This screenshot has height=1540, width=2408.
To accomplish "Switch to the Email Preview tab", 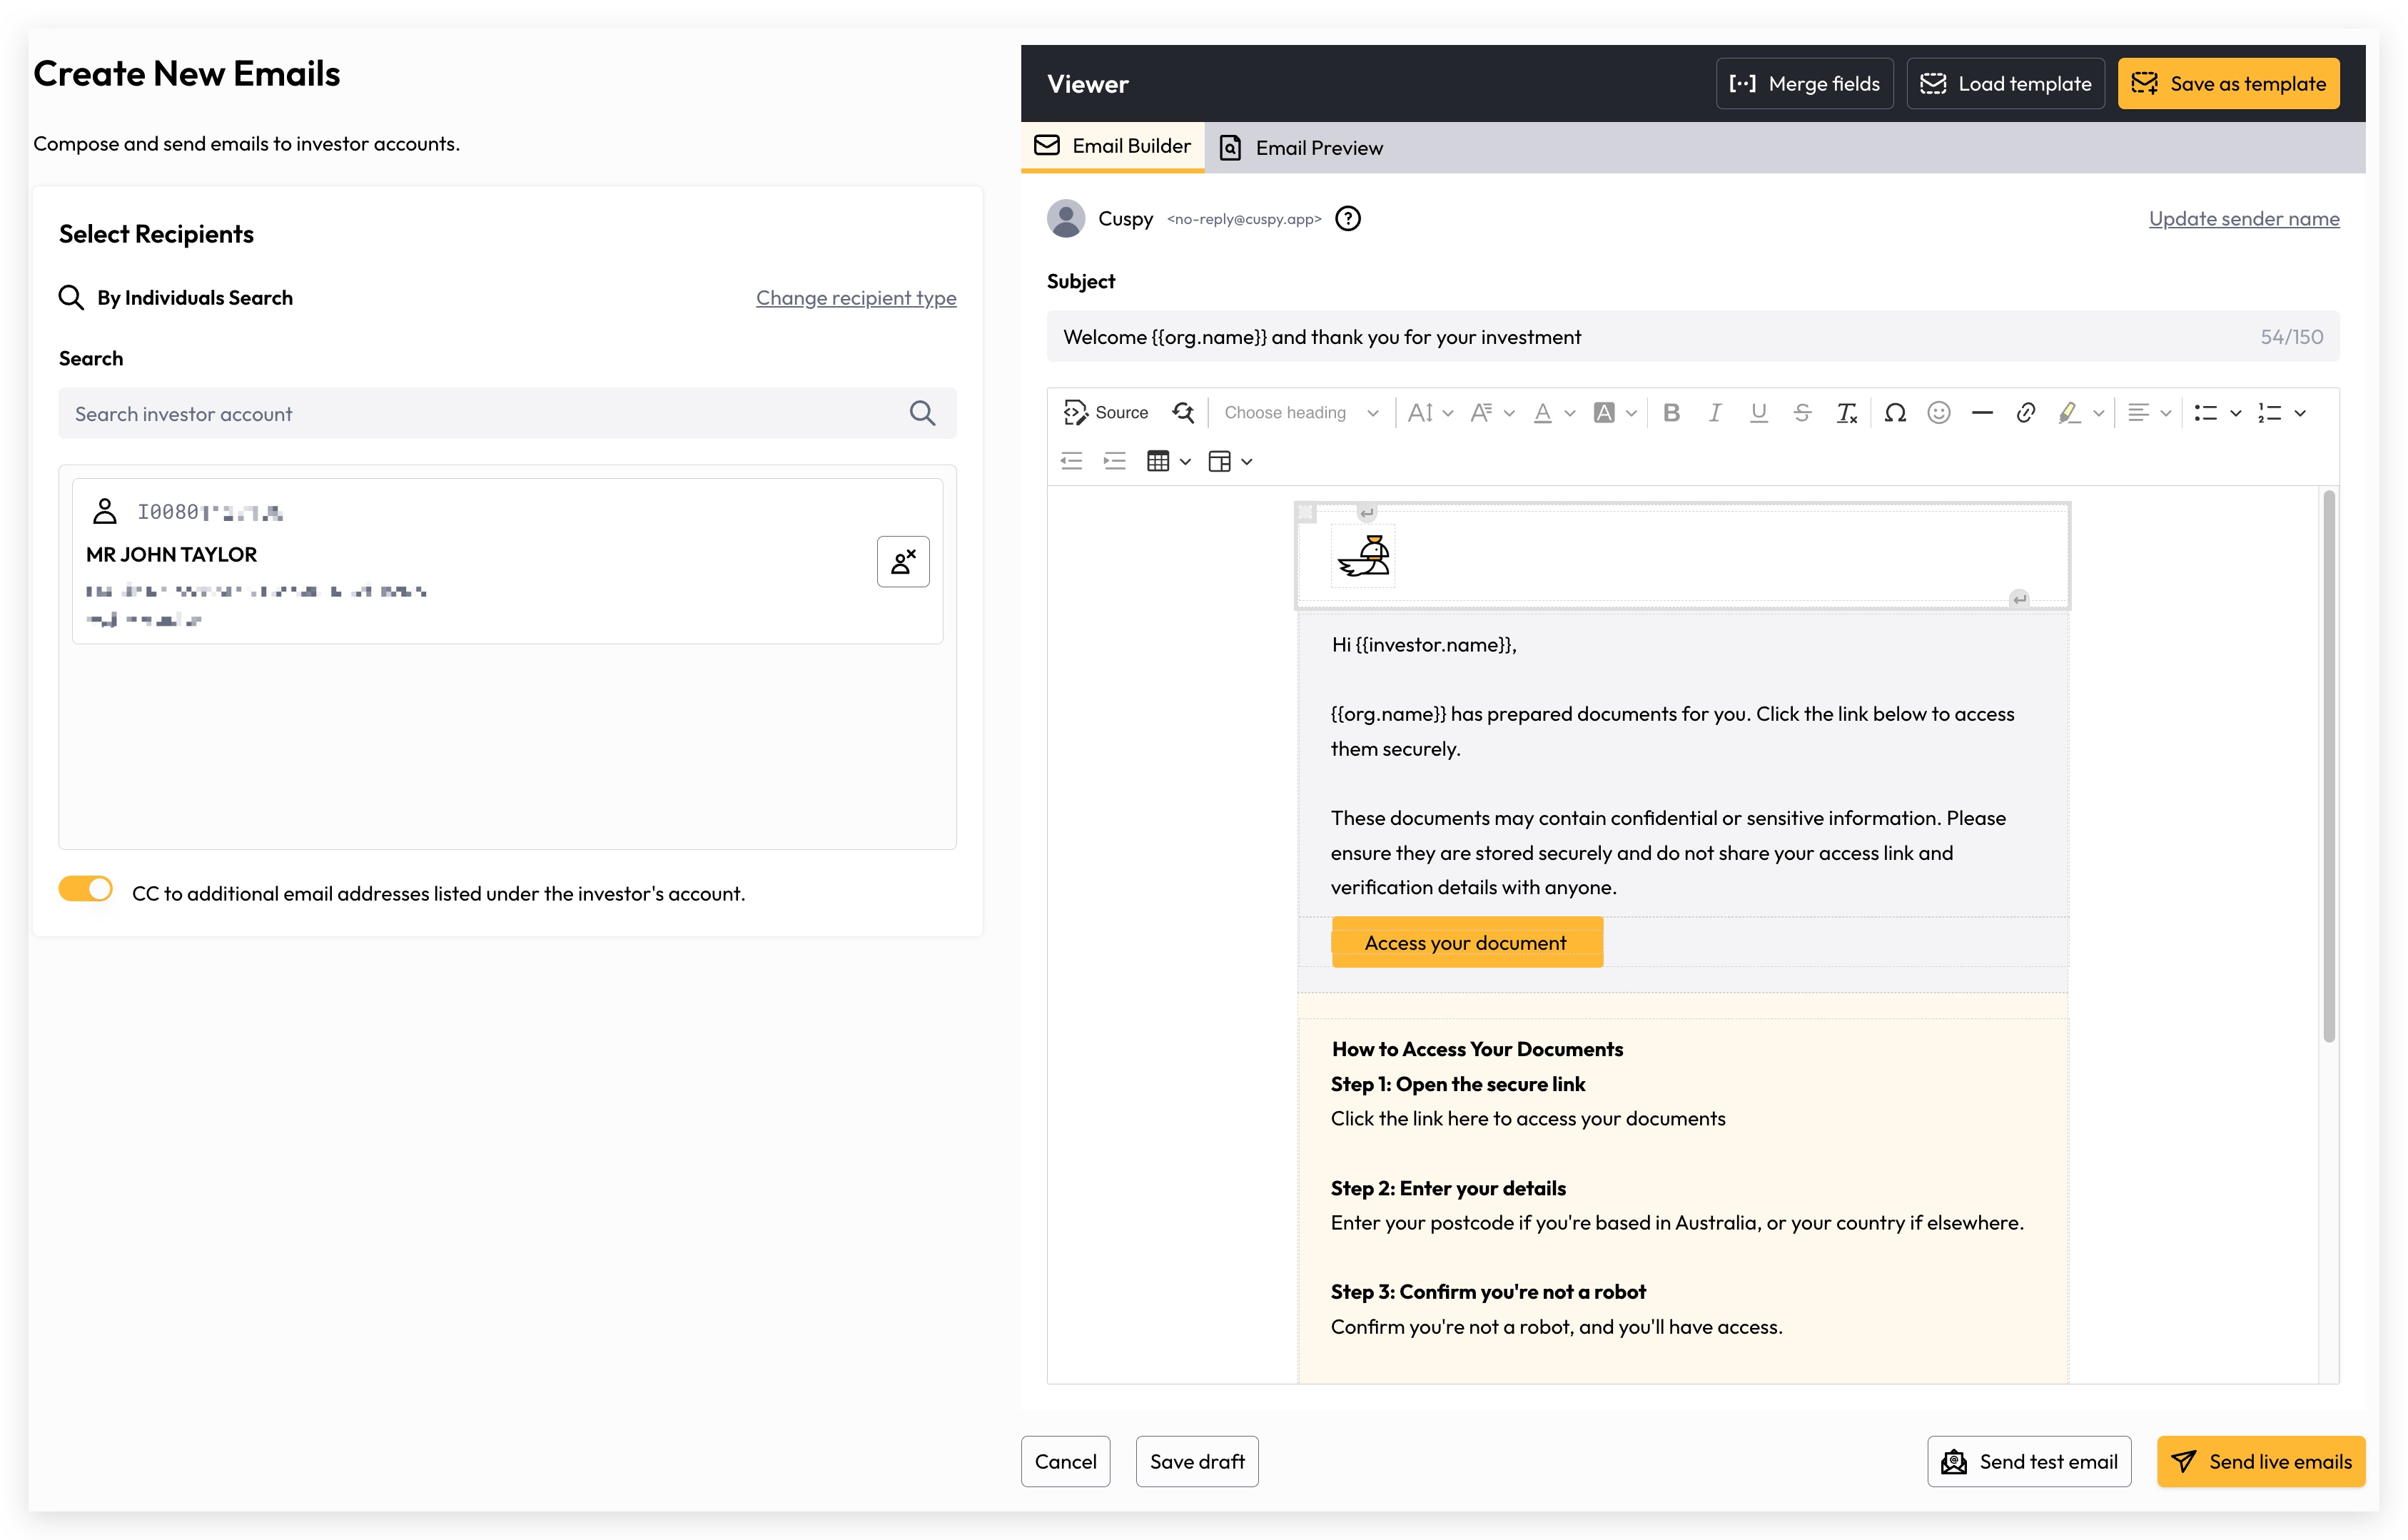I will [1301, 148].
